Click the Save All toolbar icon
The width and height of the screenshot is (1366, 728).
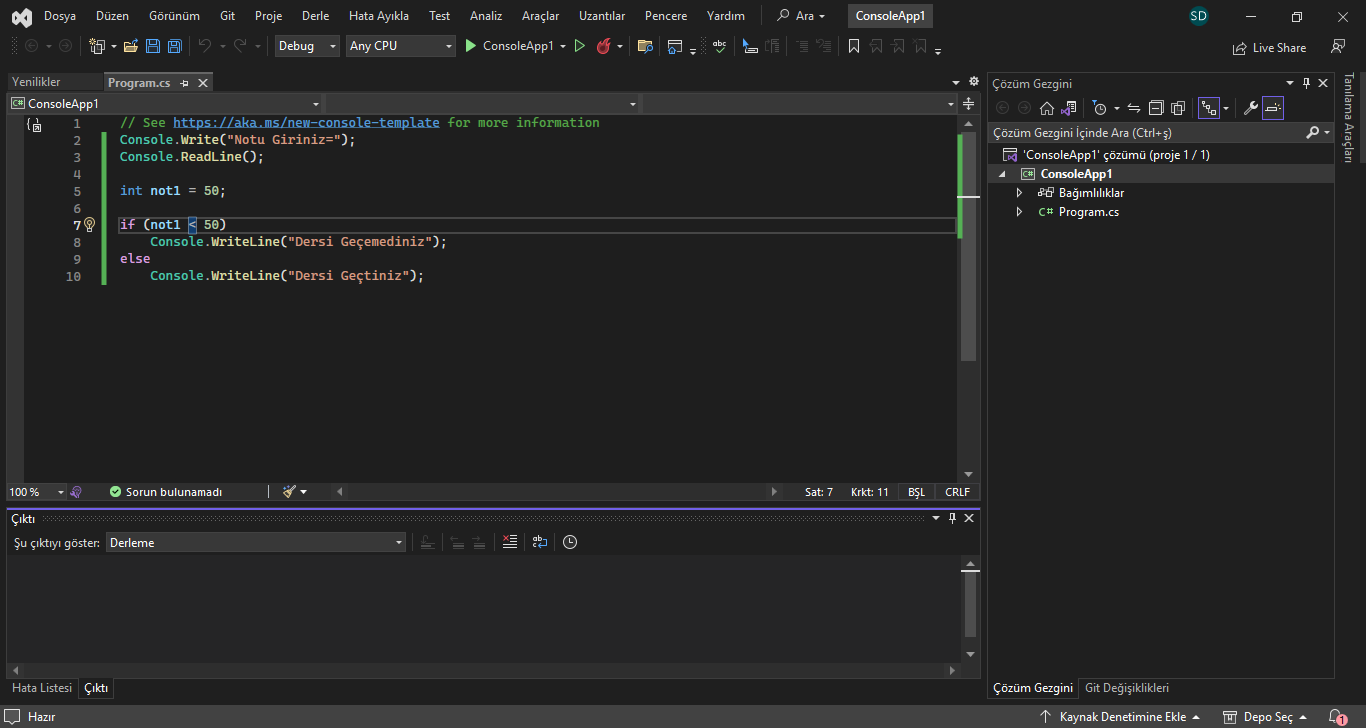point(175,46)
